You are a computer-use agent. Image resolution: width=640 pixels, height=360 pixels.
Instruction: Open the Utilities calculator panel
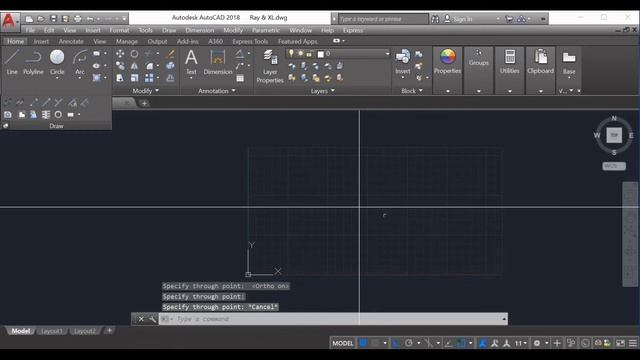pyautogui.click(x=509, y=61)
